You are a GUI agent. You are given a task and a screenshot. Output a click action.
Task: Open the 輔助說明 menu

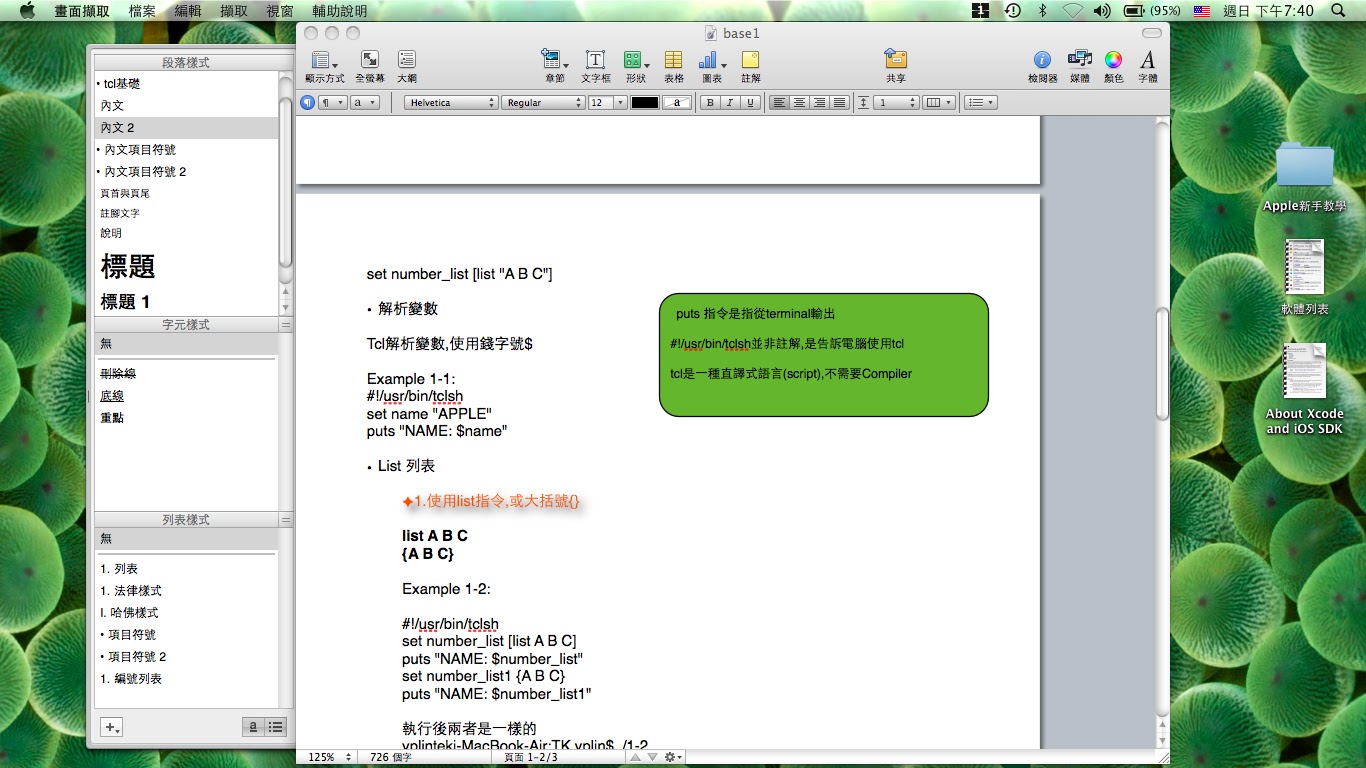pyautogui.click(x=339, y=11)
